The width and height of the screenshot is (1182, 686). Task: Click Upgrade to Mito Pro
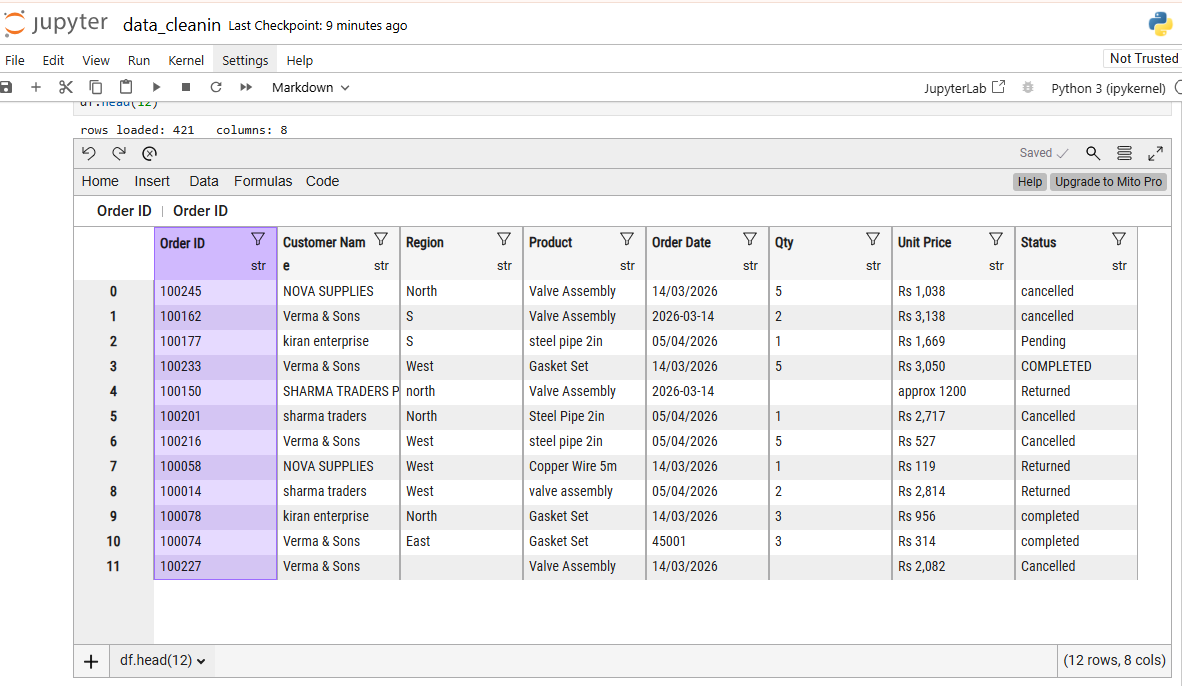click(1108, 182)
